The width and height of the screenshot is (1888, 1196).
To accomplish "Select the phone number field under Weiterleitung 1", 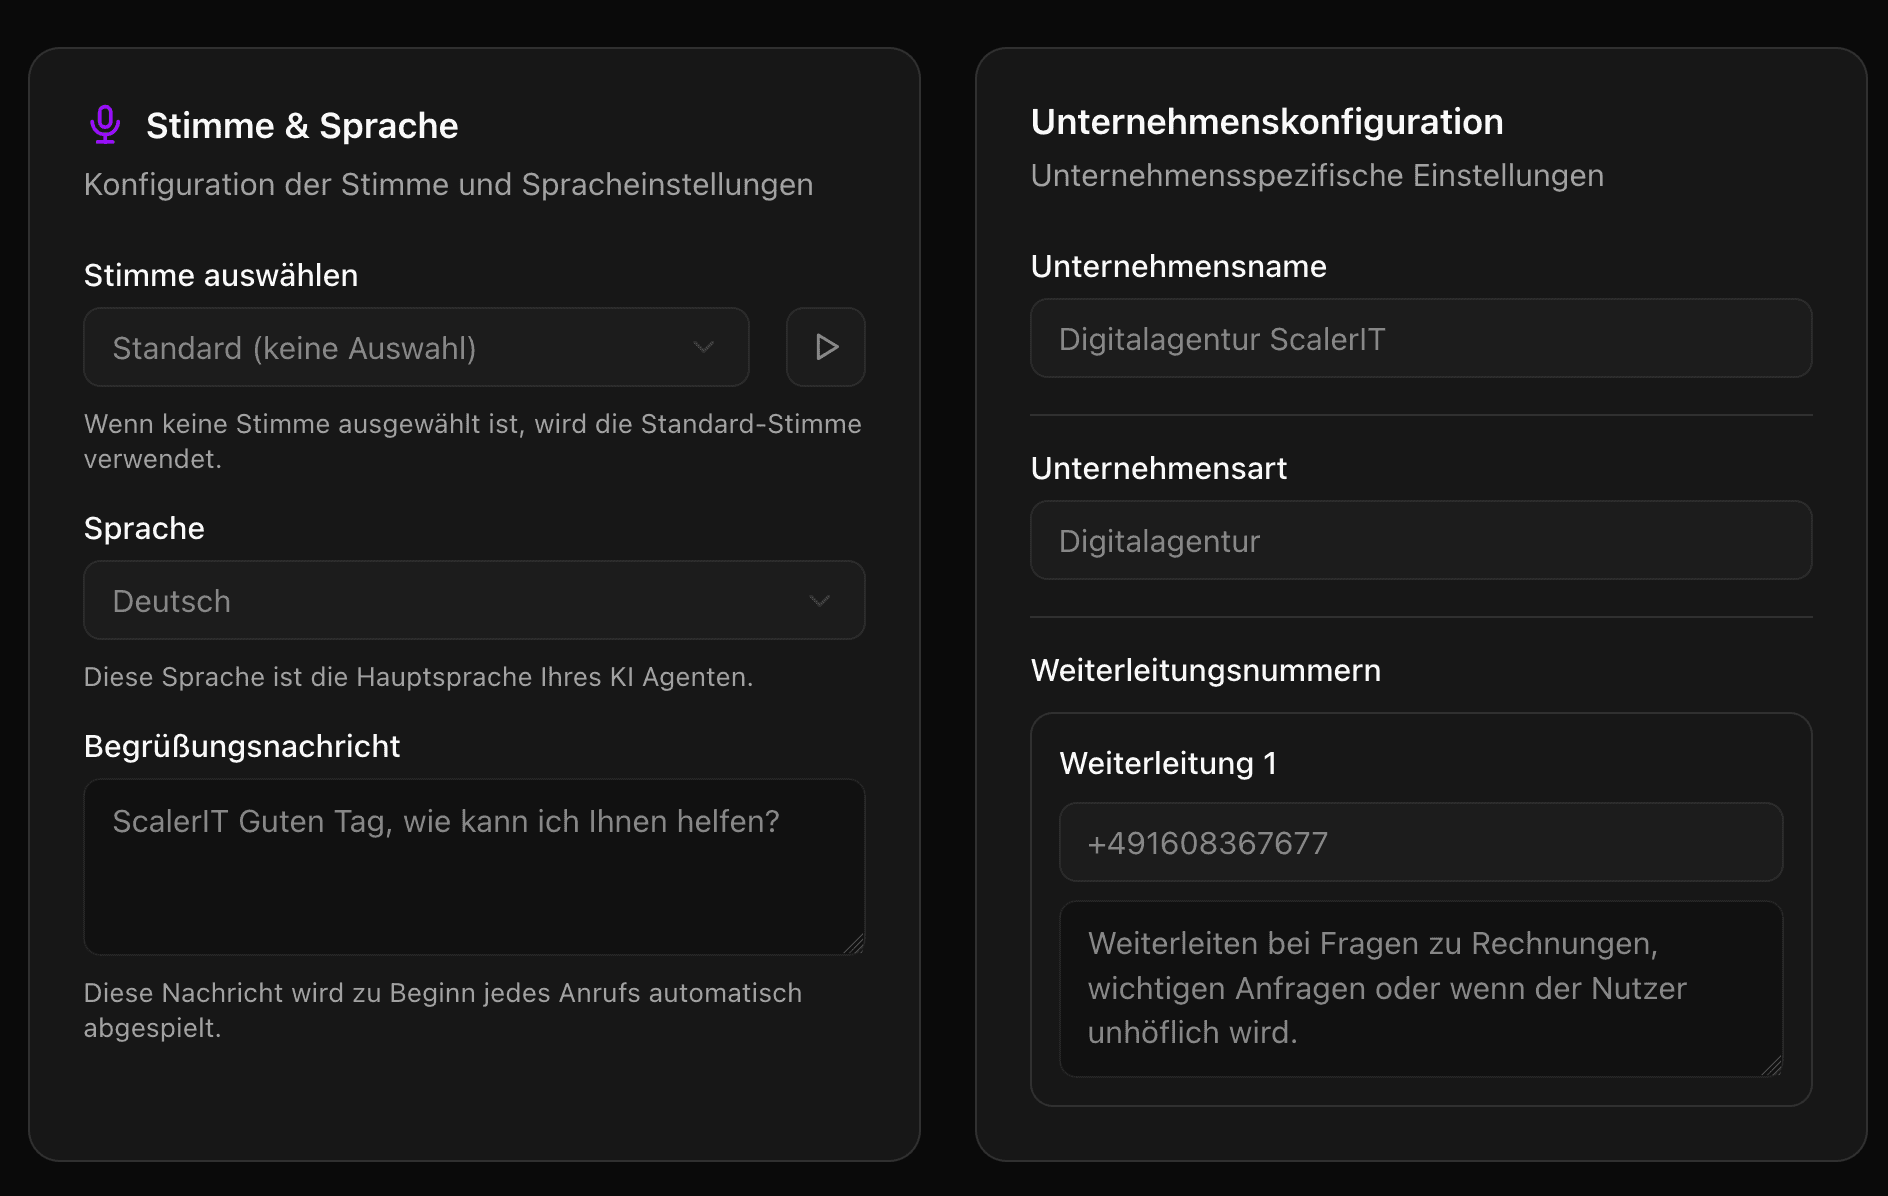I will tap(1421, 843).
